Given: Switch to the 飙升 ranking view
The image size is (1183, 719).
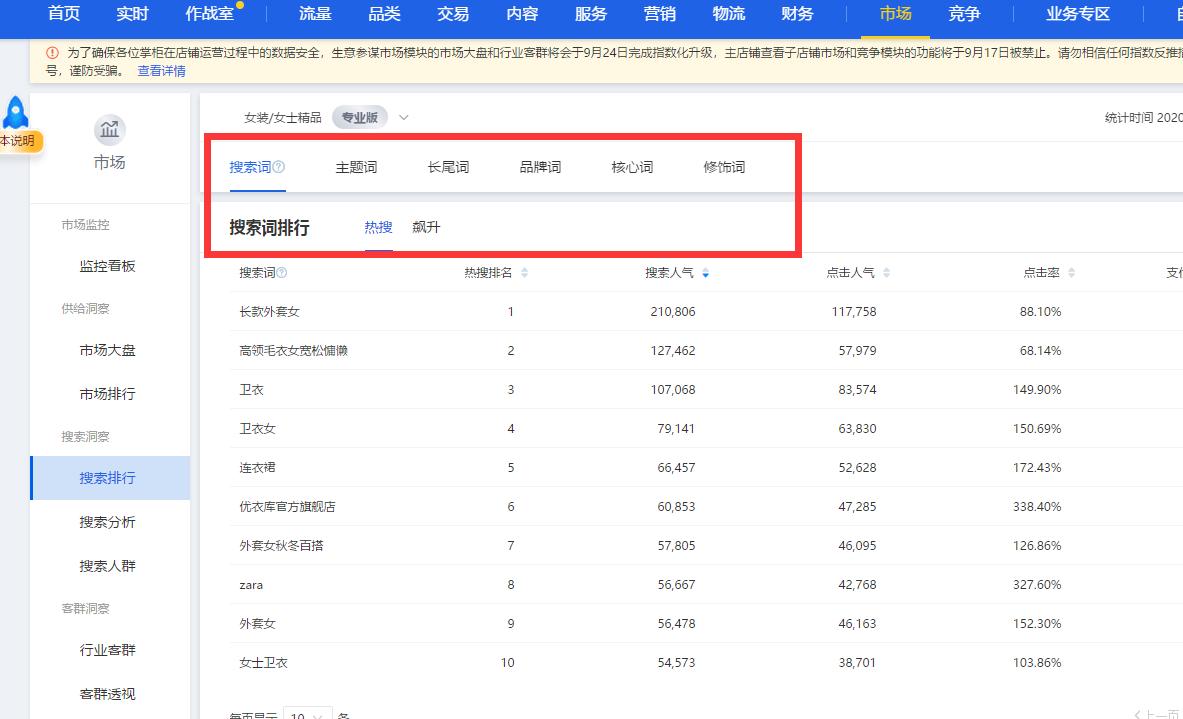Looking at the screenshot, I should (x=427, y=227).
